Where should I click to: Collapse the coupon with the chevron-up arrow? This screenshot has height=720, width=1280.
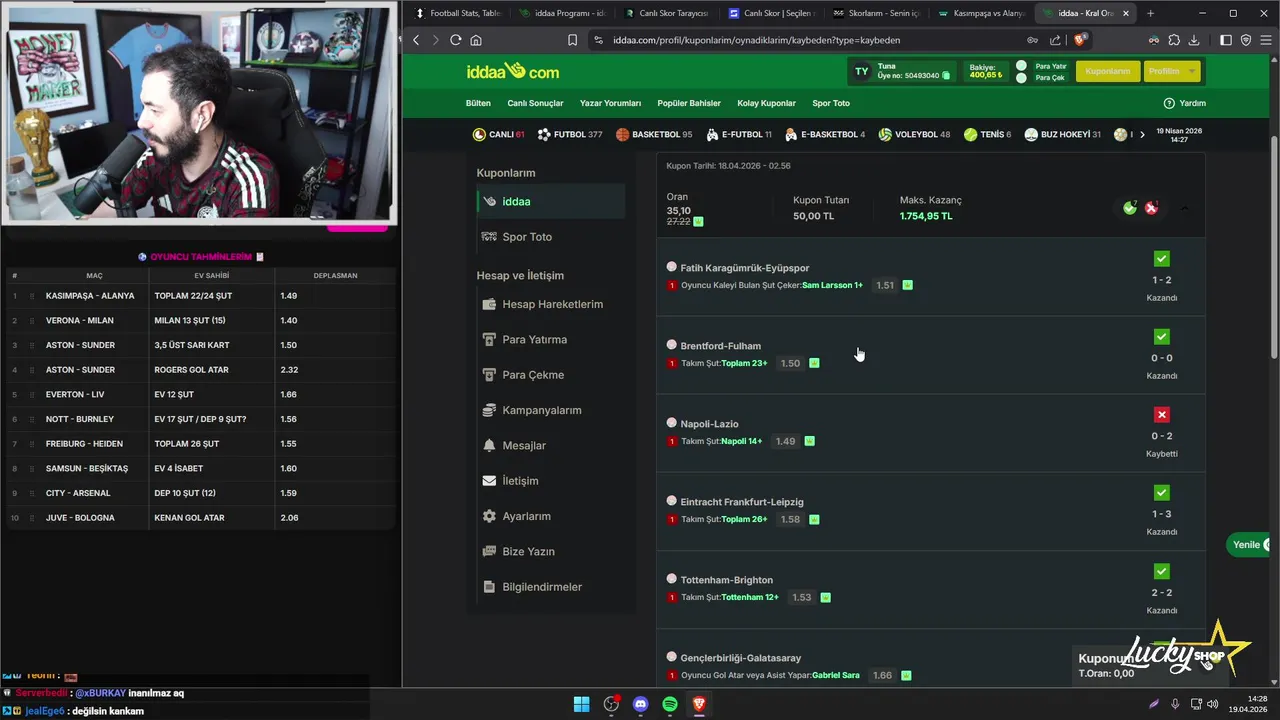pyautogui.click(x=1185, y=209)
